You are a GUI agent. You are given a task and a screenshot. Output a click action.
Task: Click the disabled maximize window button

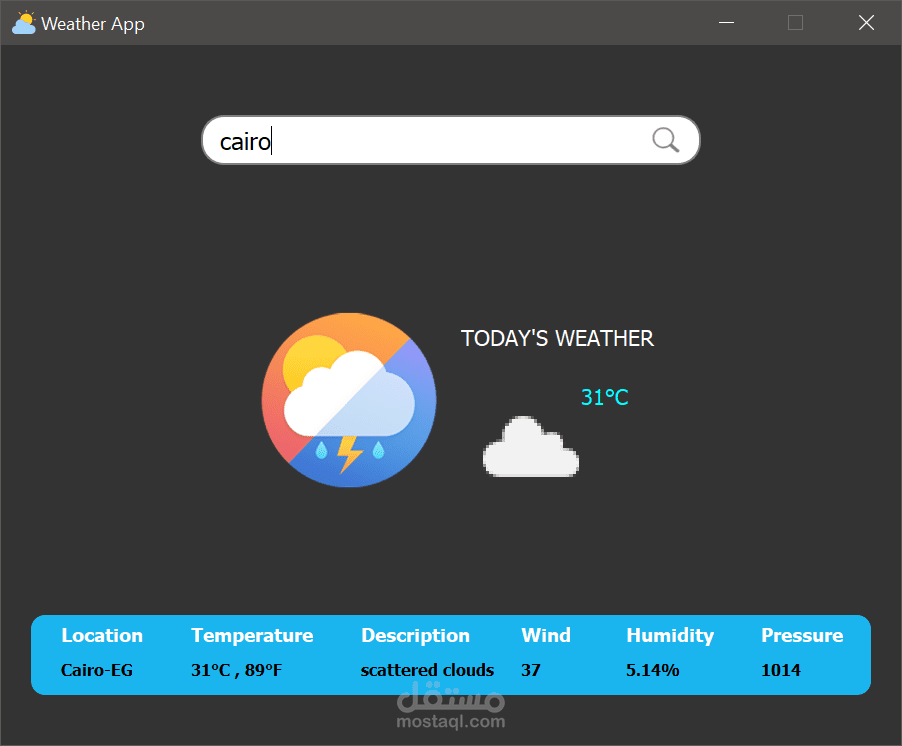tap(796, 22)
